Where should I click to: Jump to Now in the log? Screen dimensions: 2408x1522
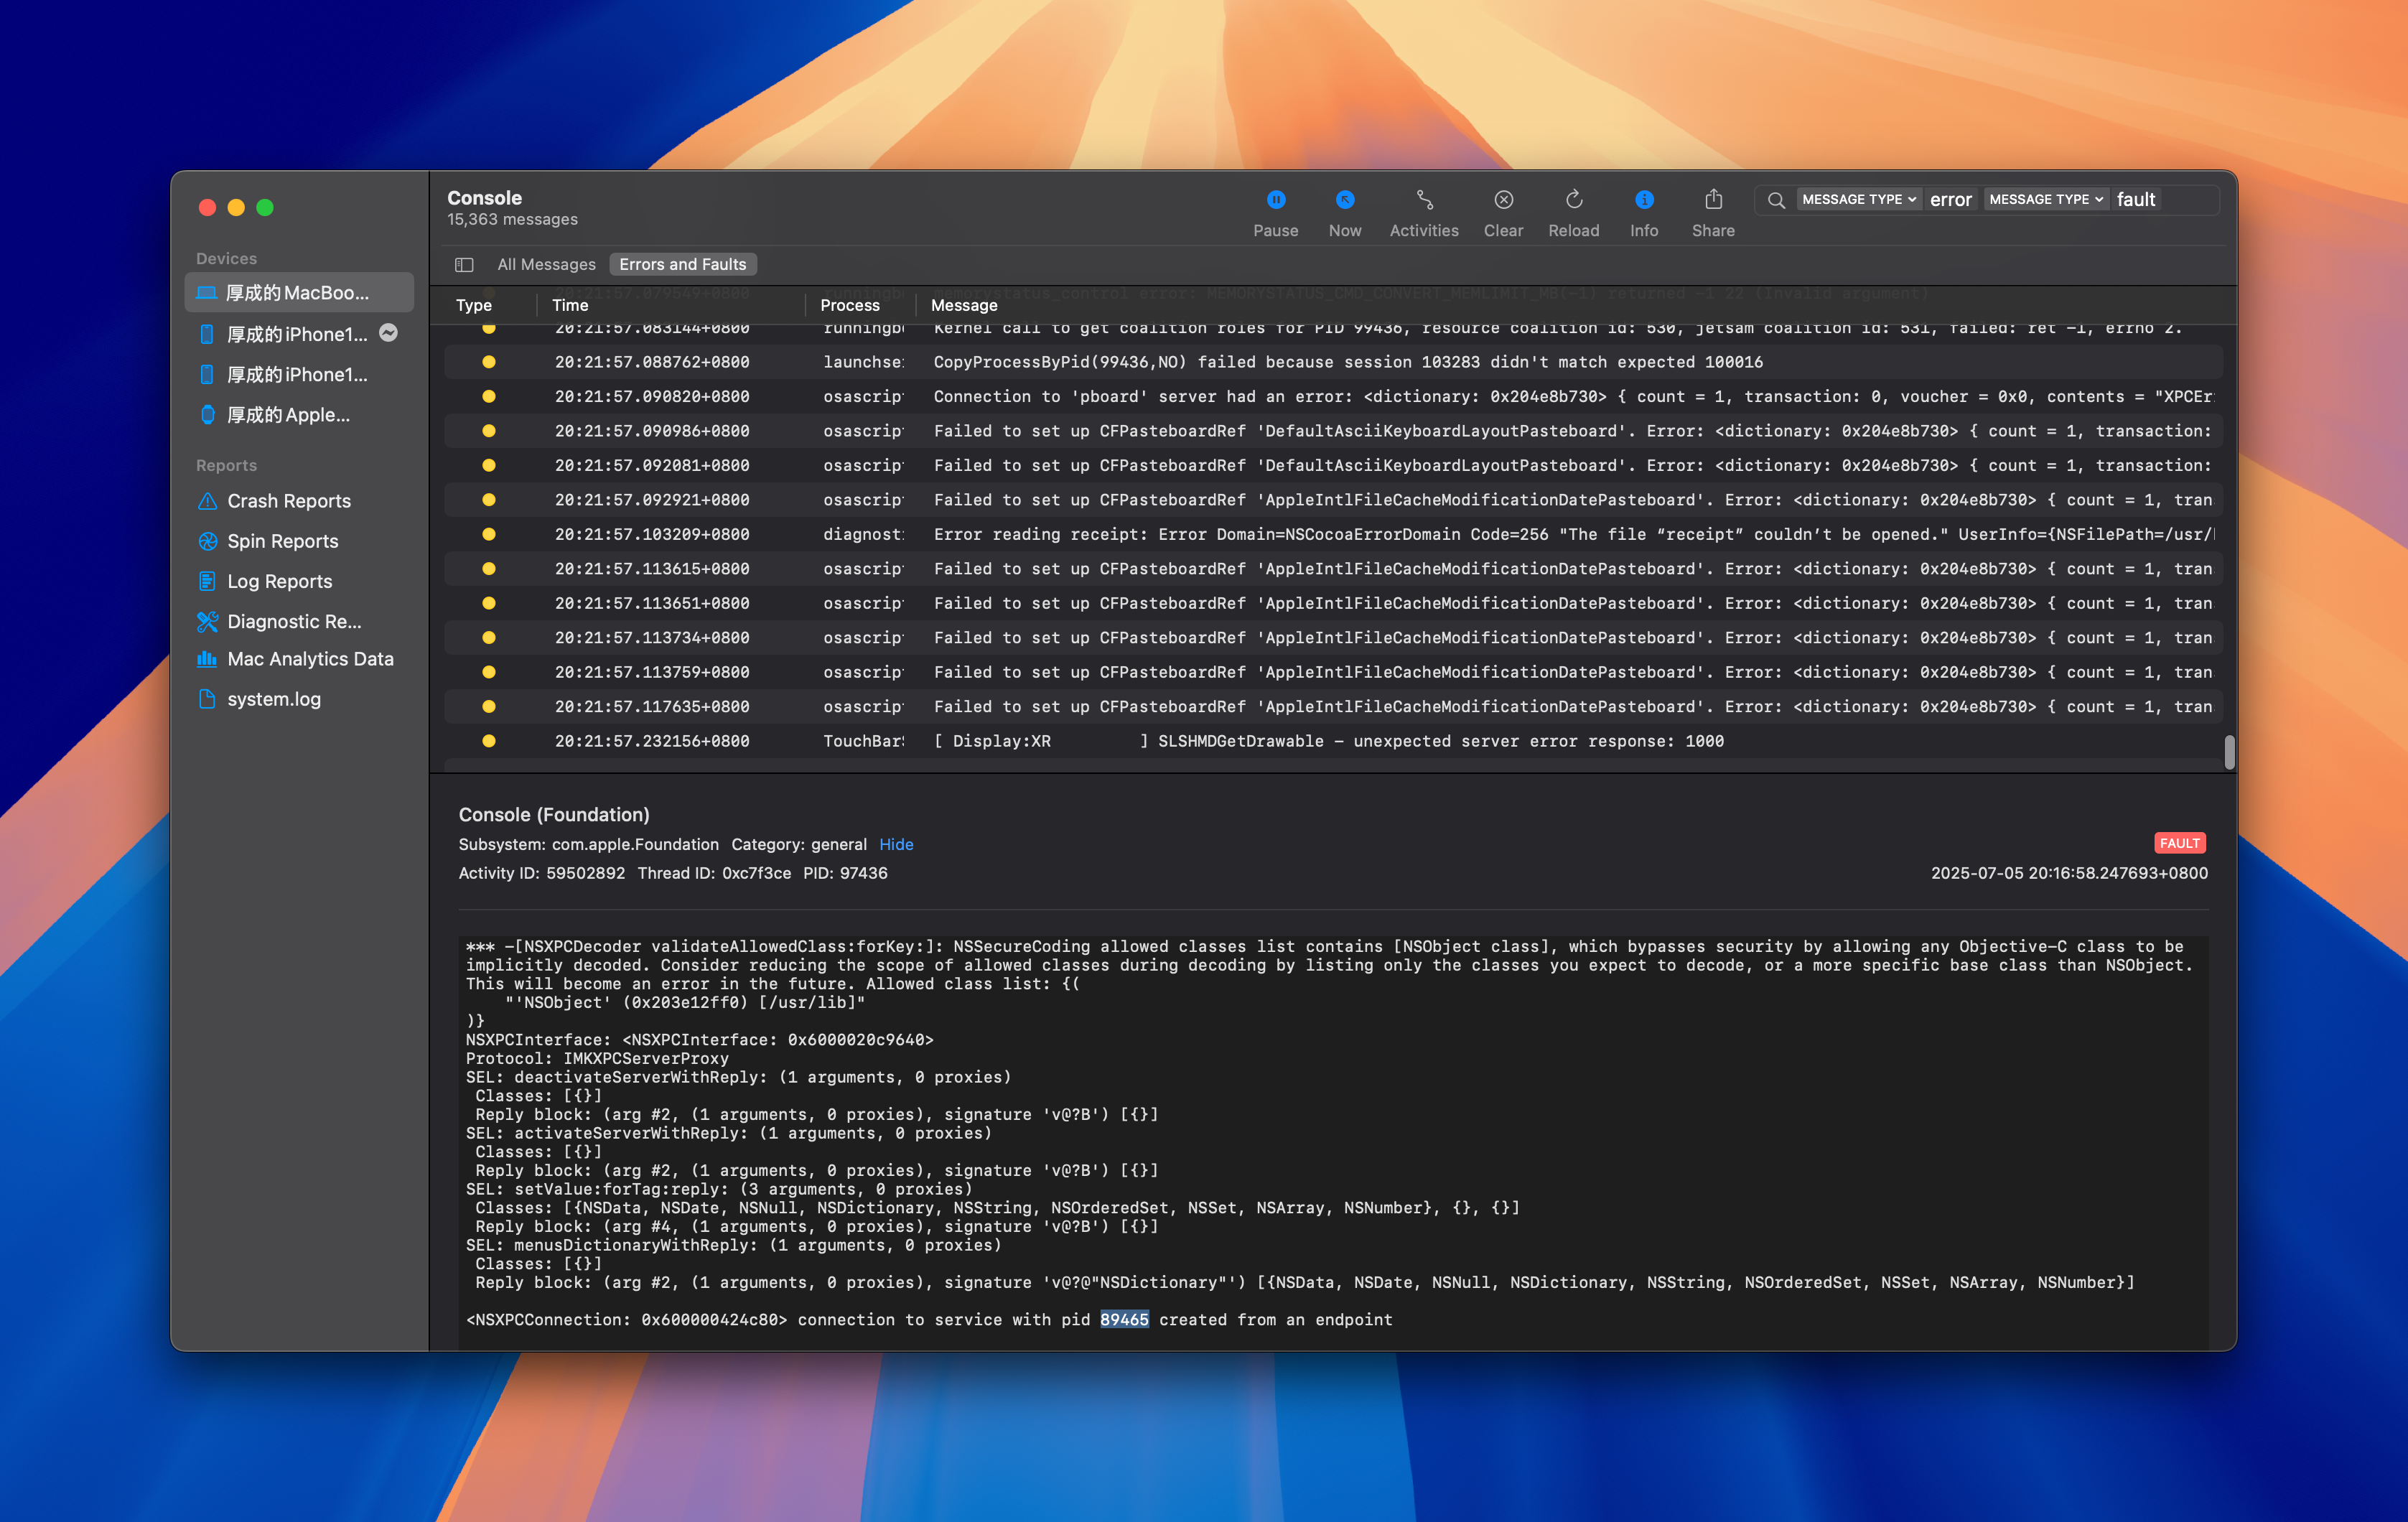coord(1344,211)
